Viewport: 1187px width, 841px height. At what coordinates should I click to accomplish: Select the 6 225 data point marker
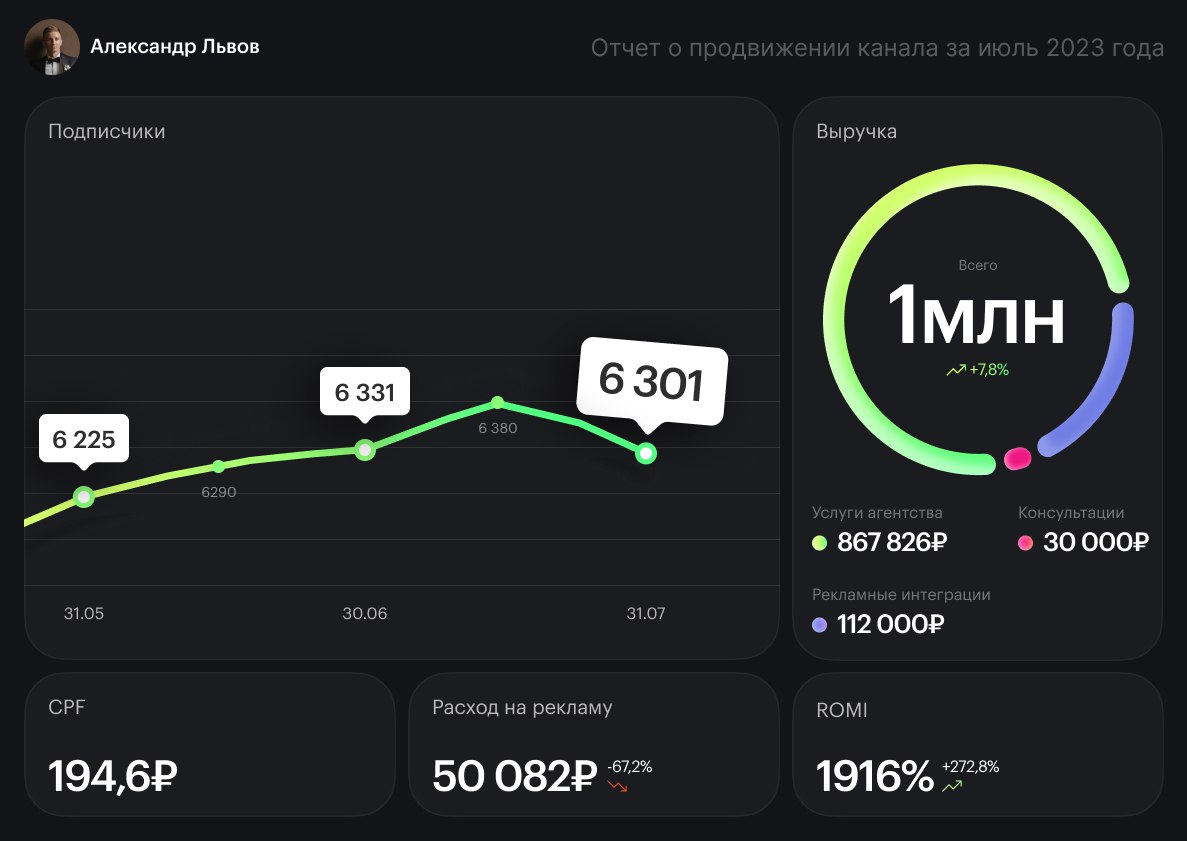(84, 497)
